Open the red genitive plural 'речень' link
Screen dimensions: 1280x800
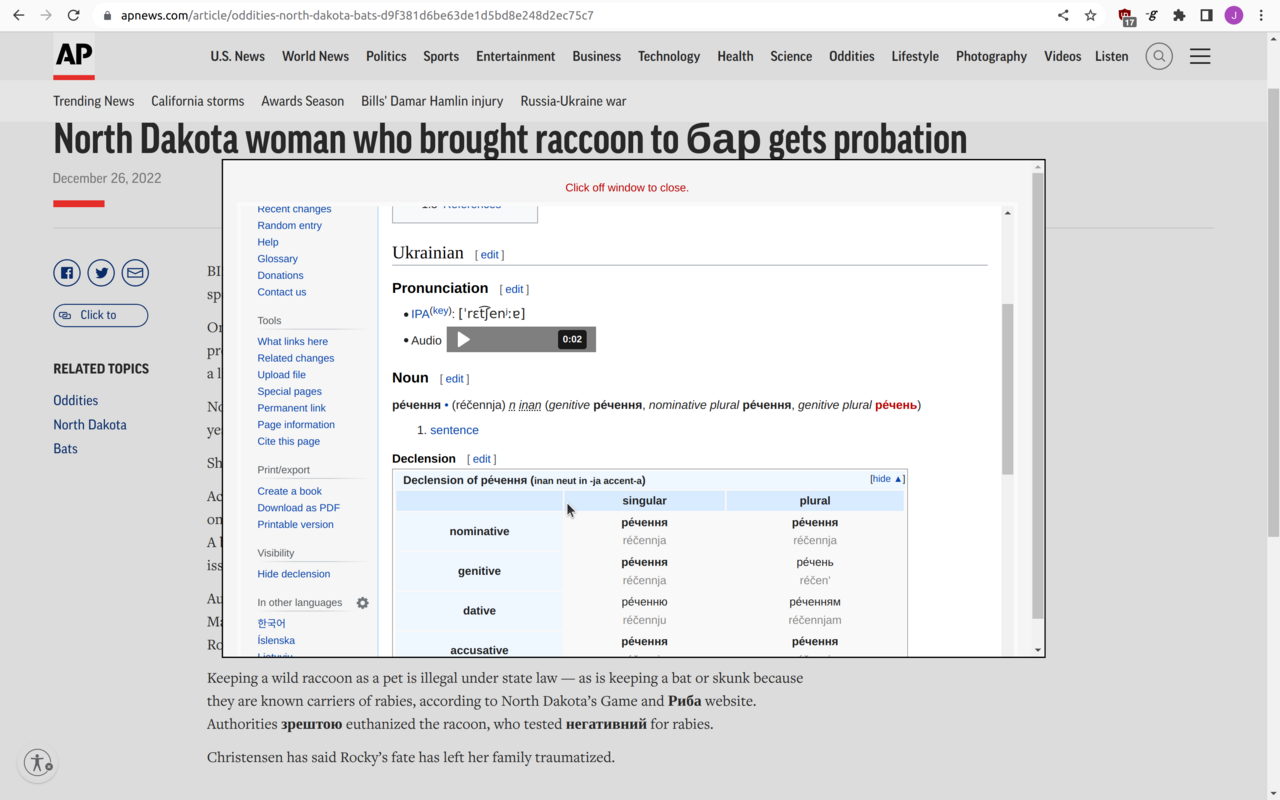(x=896, y=405)
